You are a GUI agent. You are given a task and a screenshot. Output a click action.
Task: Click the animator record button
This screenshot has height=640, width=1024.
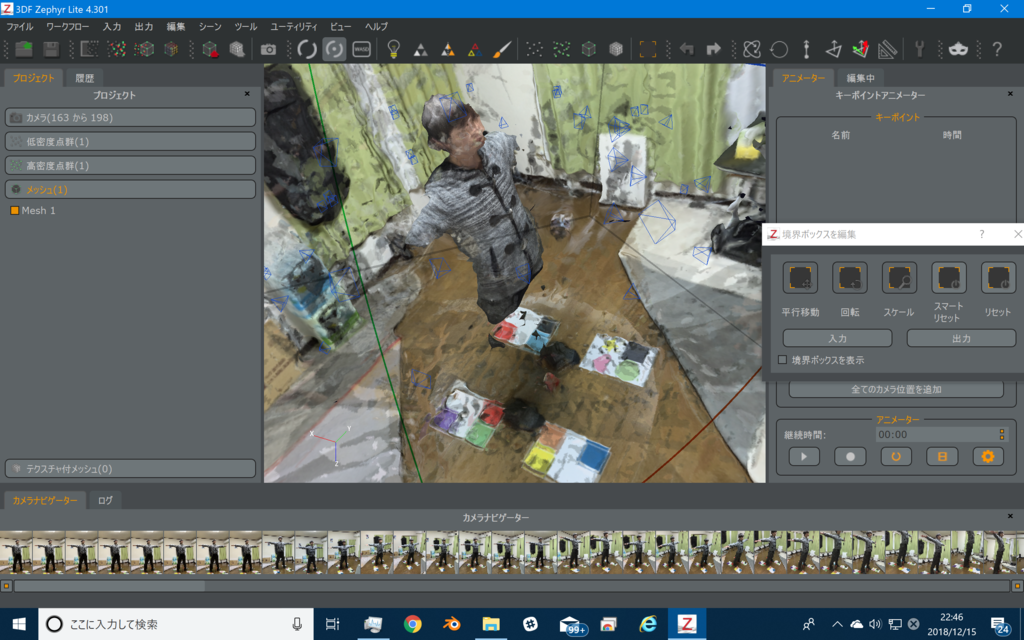coord(850,456)
